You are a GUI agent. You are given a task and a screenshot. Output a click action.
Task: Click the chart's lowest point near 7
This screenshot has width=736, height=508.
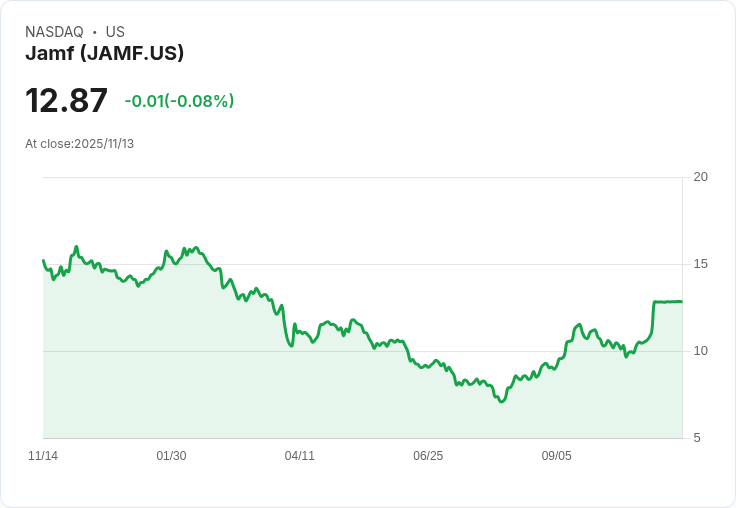501,401
